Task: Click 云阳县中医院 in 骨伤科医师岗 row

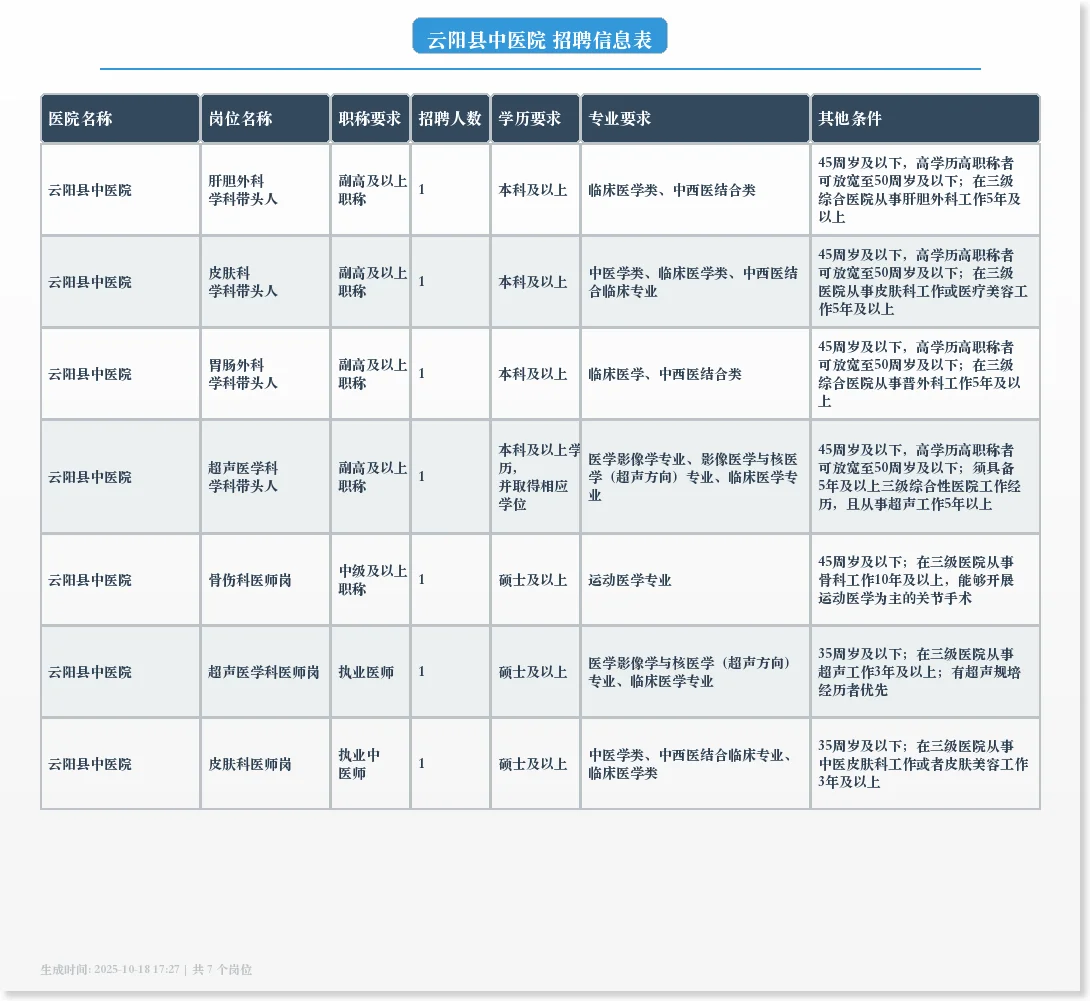Action: pyautogui.click(x=120, y=580)
